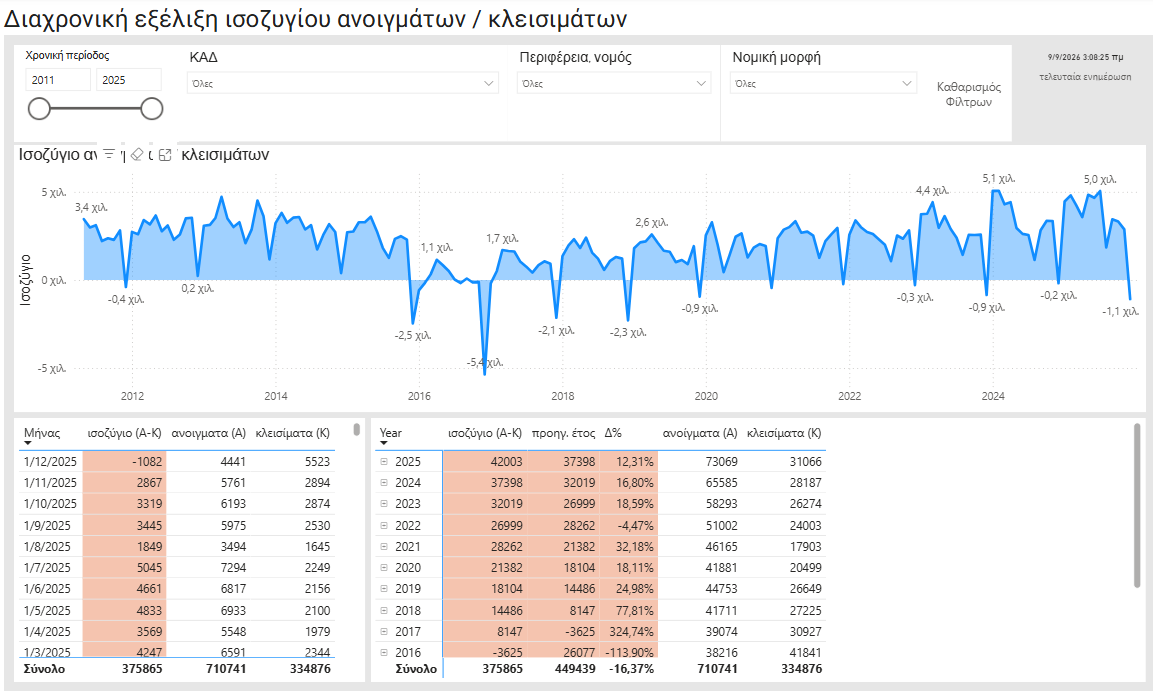Image resolution: width=1153 pixels, height=691 pixels.
Task: Click the right handle of the period slider
Action: 151,109
